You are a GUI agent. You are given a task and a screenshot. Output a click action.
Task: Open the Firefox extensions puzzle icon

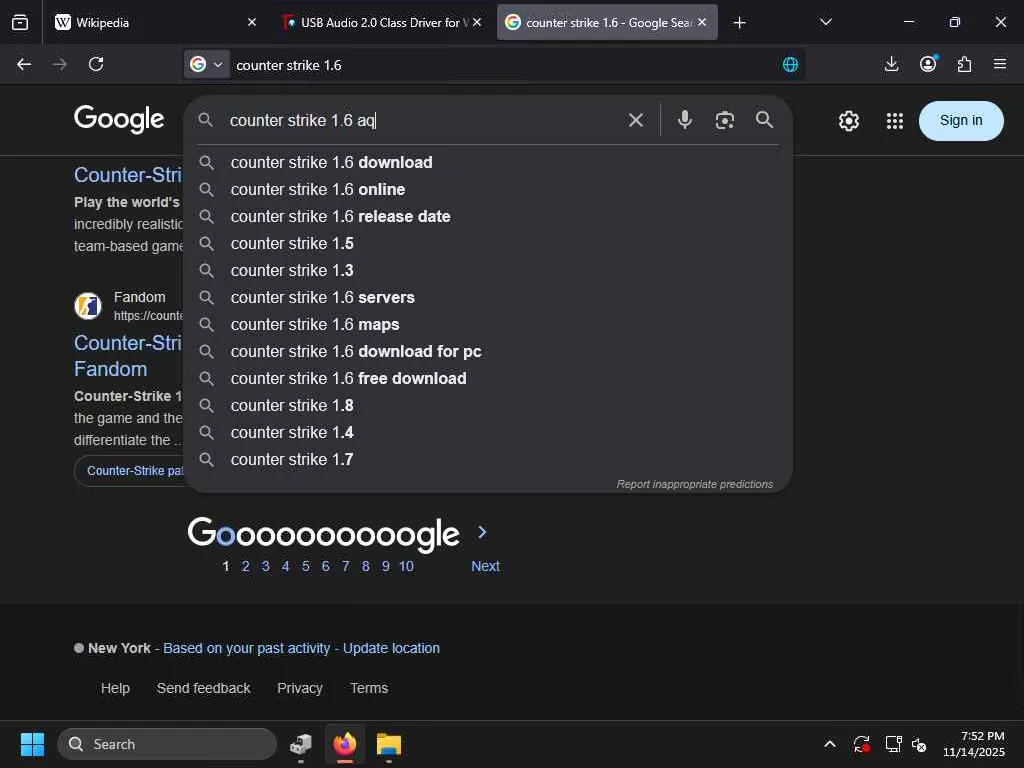[x=965, y=64]
